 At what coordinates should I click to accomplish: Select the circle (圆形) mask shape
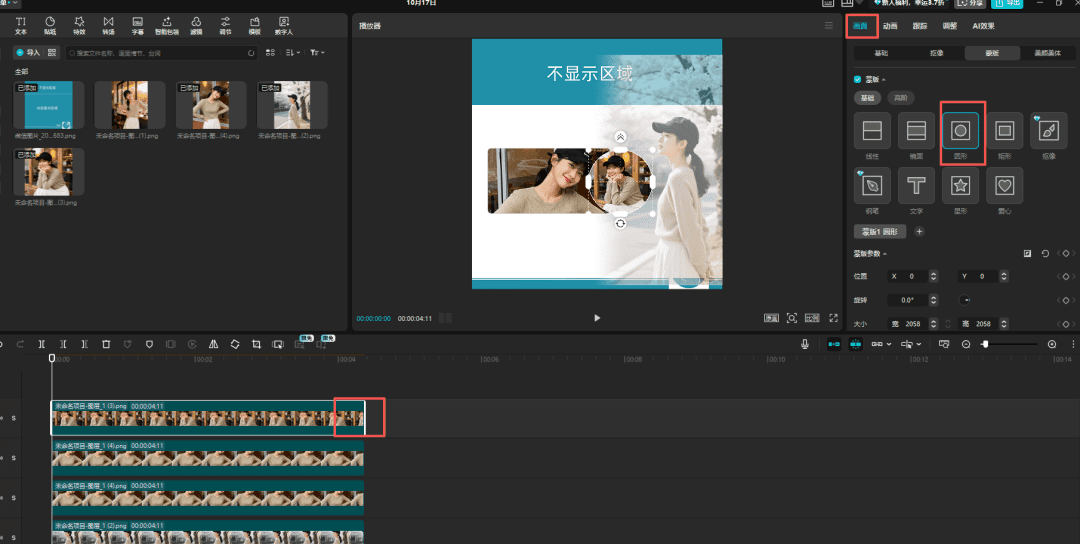960,131
